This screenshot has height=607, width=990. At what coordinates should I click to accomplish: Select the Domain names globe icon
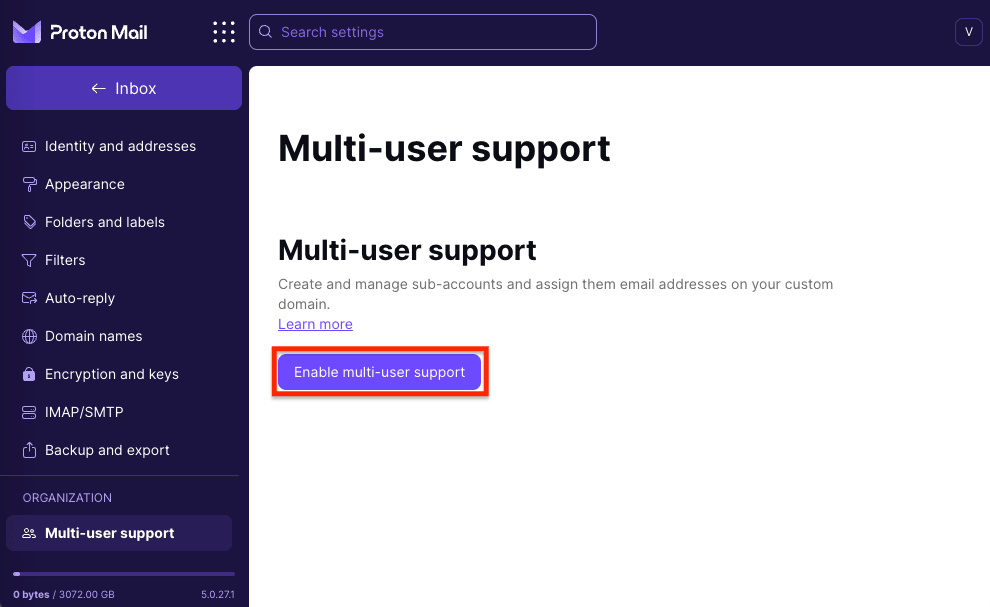[29, 336]
